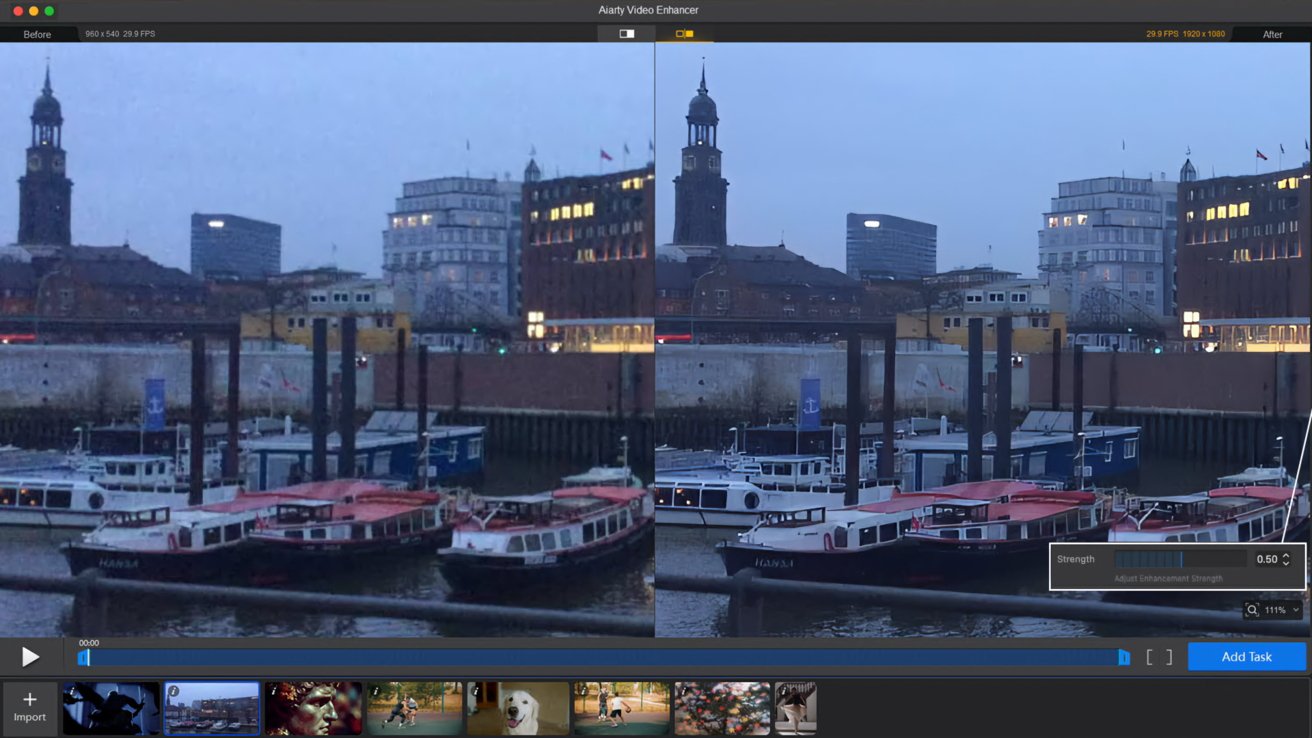The height and width of the screenshot is (738, 1312).
Task: Select the harbor boats video thumbnail
Action: coord(212,708)
